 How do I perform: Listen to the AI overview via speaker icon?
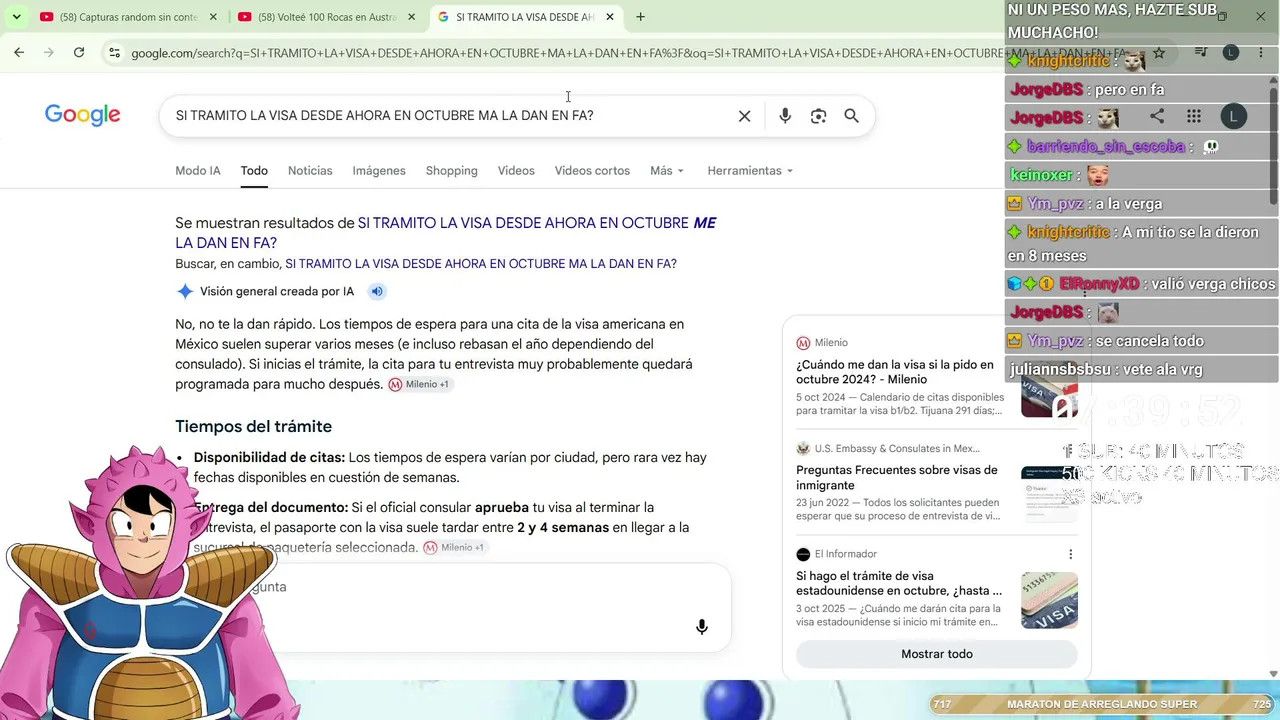click(x=377, y=291)
